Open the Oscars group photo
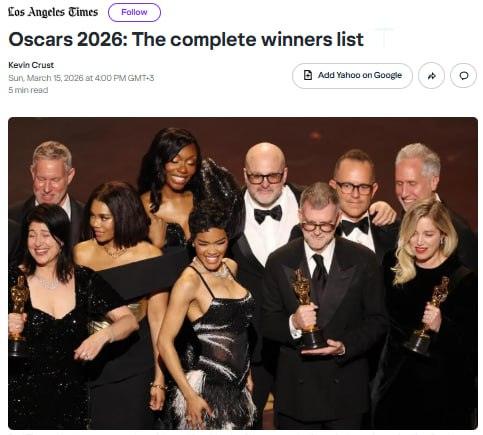The width and height of the screenshot is (483, 435). (243, 273)
